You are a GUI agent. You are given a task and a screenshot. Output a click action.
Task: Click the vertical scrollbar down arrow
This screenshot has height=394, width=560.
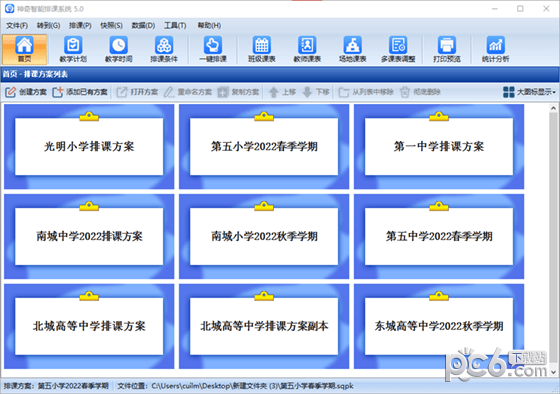coord(553,372)
